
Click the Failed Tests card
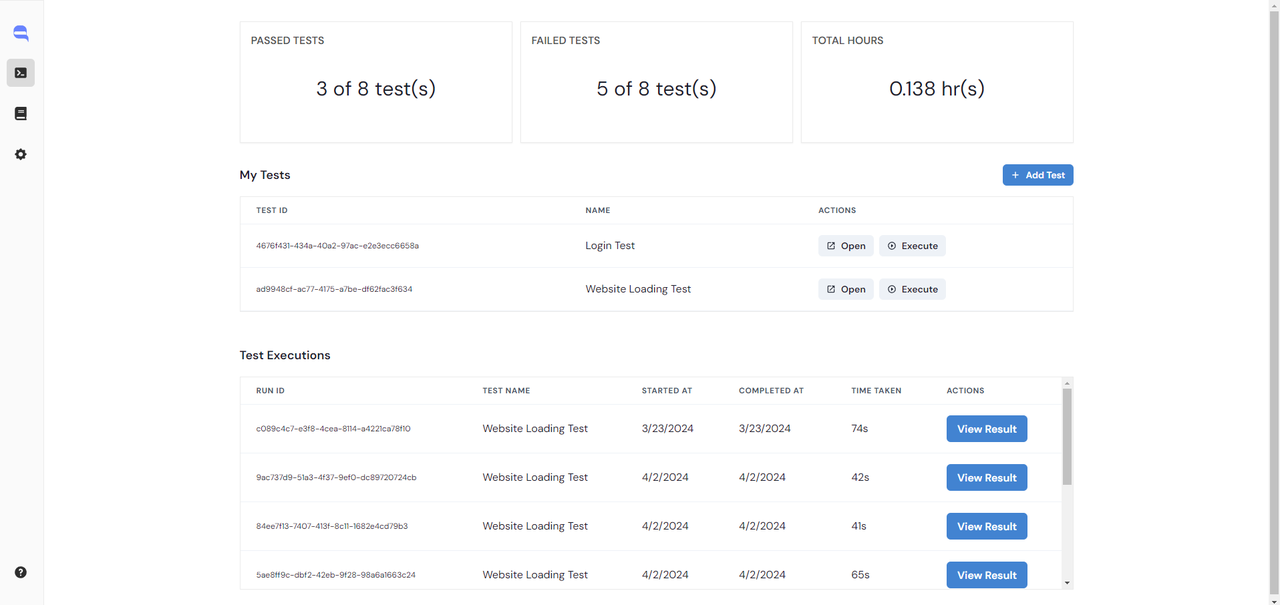tap(657, 82)
